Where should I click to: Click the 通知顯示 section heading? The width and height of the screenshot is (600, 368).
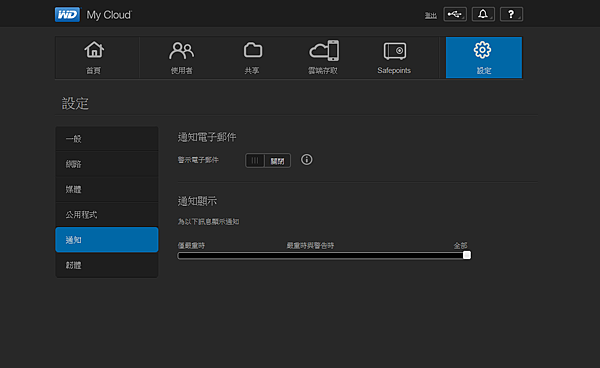(x=197, y=201)
